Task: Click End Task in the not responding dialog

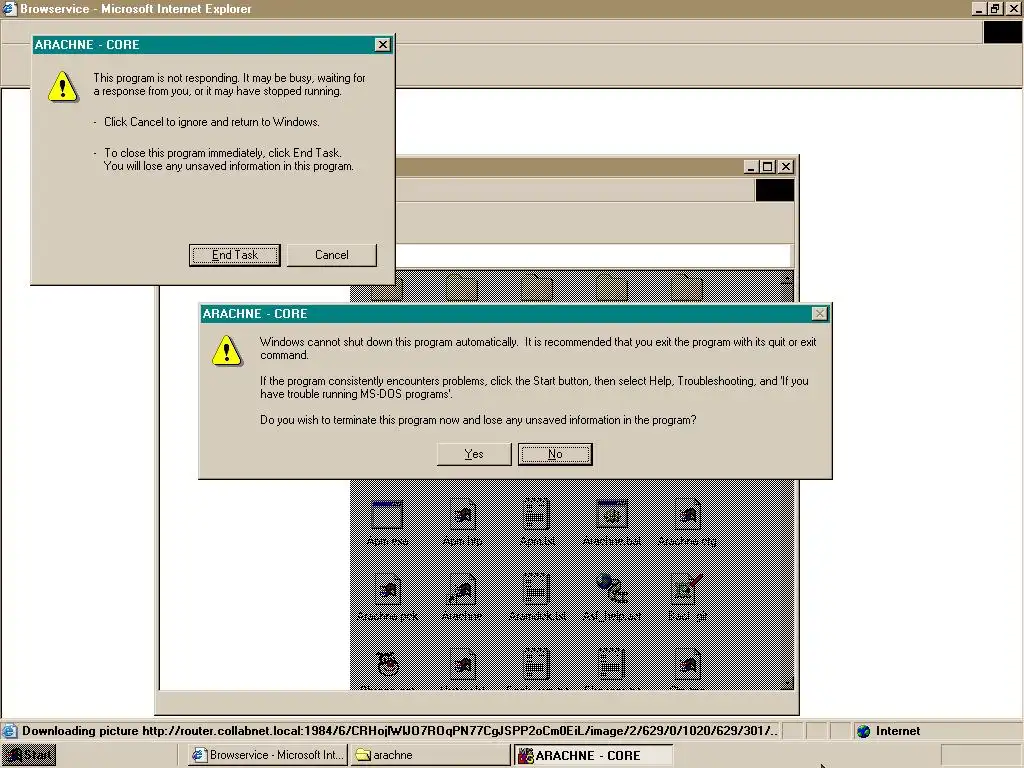Action: point(234,255)
